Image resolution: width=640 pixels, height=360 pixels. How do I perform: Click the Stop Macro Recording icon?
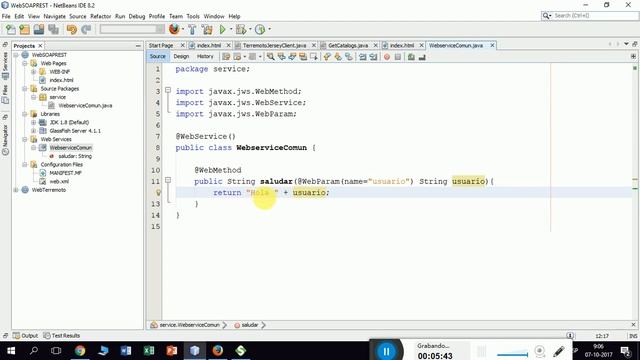398,57
